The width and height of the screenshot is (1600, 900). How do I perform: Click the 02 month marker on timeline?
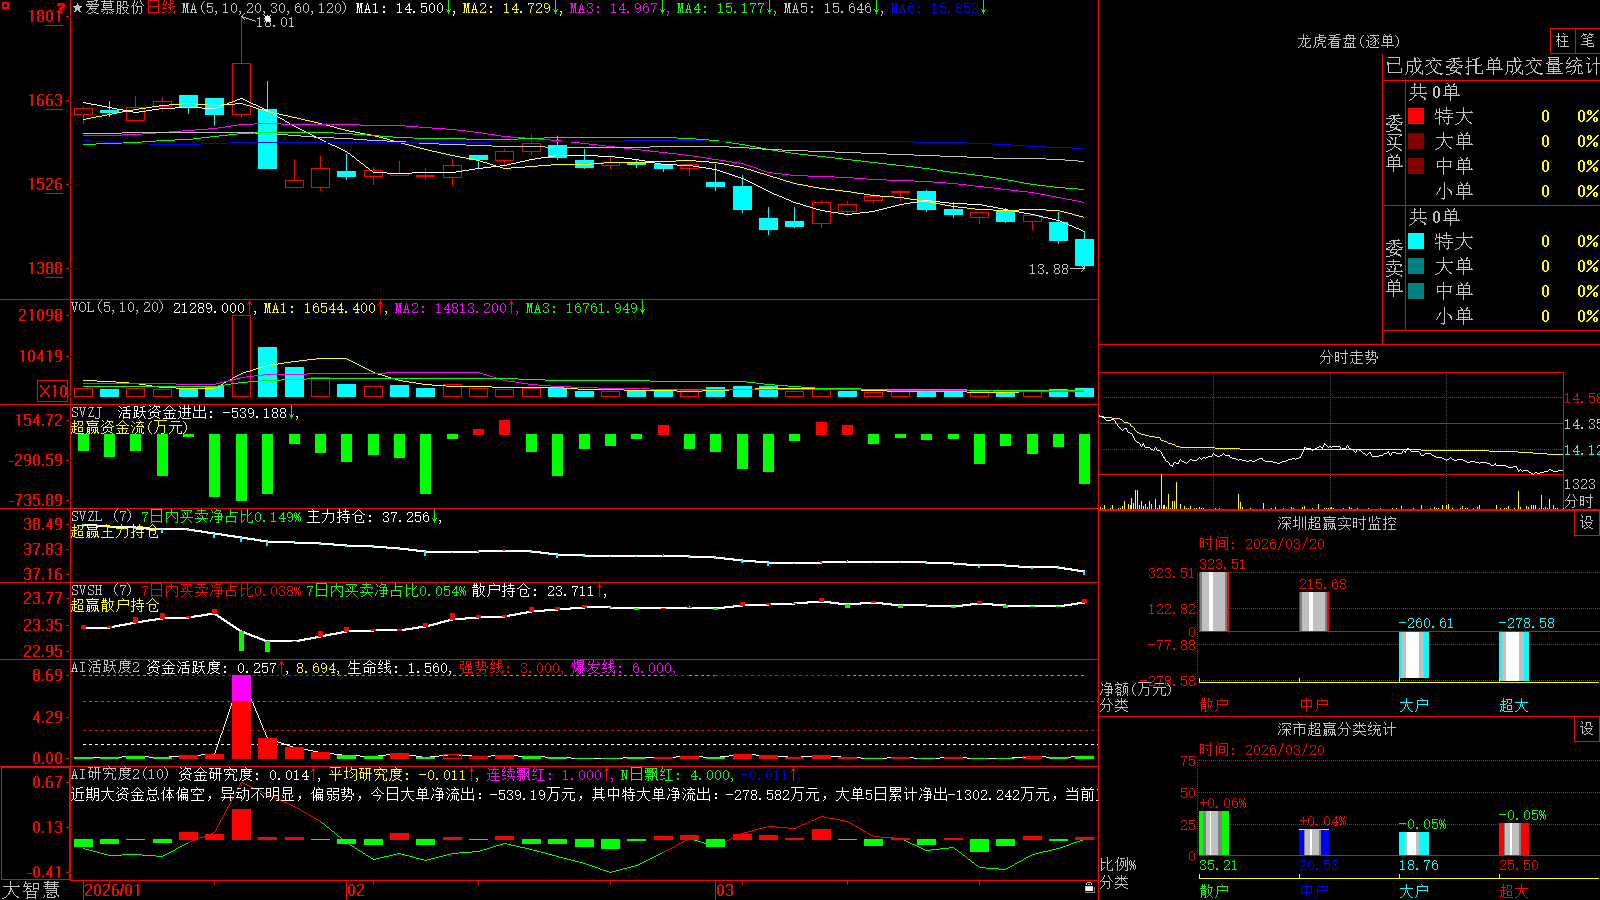(x=356, y=890)
